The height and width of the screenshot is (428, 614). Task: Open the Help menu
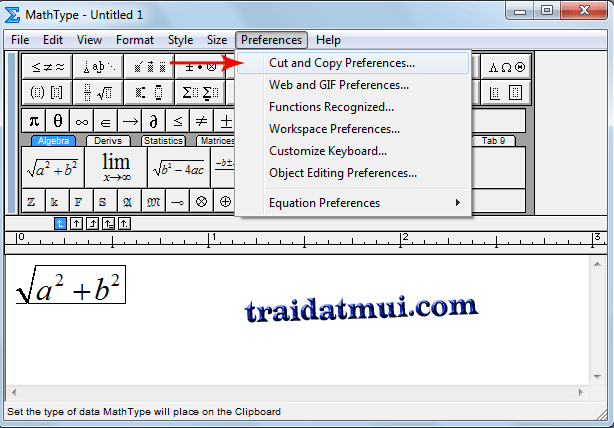tap(328, 40)
